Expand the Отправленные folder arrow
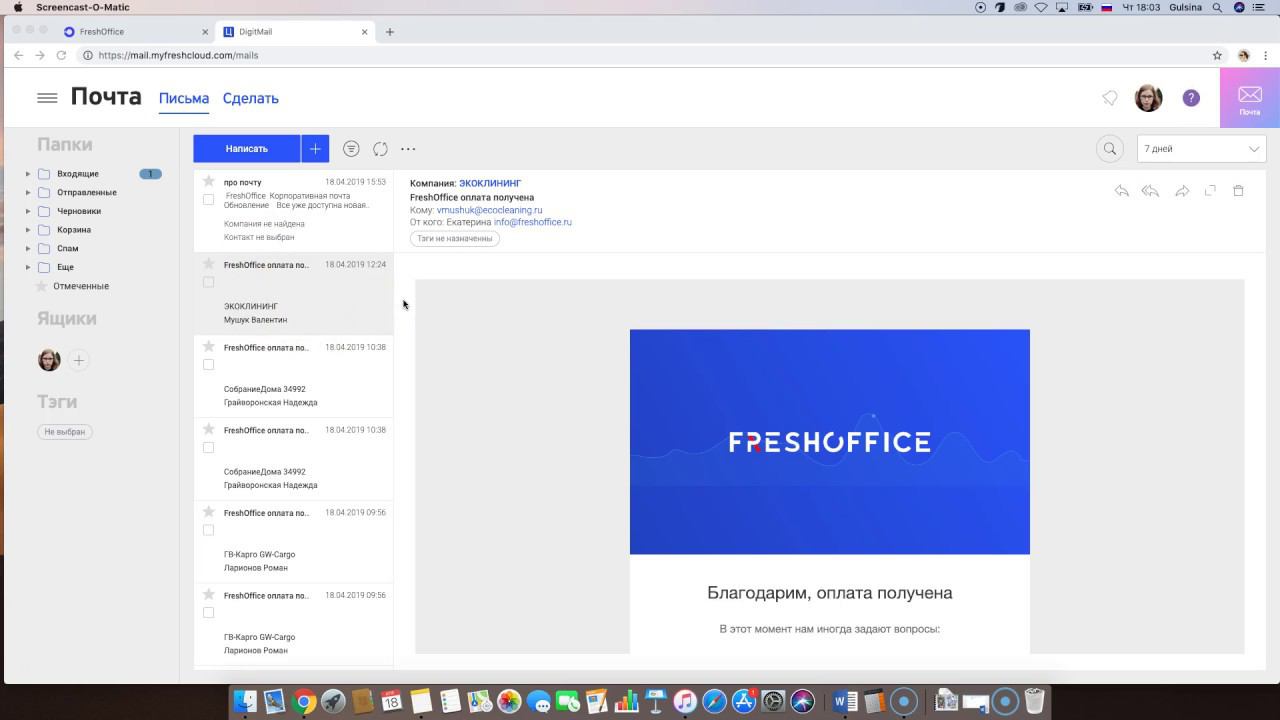Viewport: 1280px width, 720px height. [28, 192]
